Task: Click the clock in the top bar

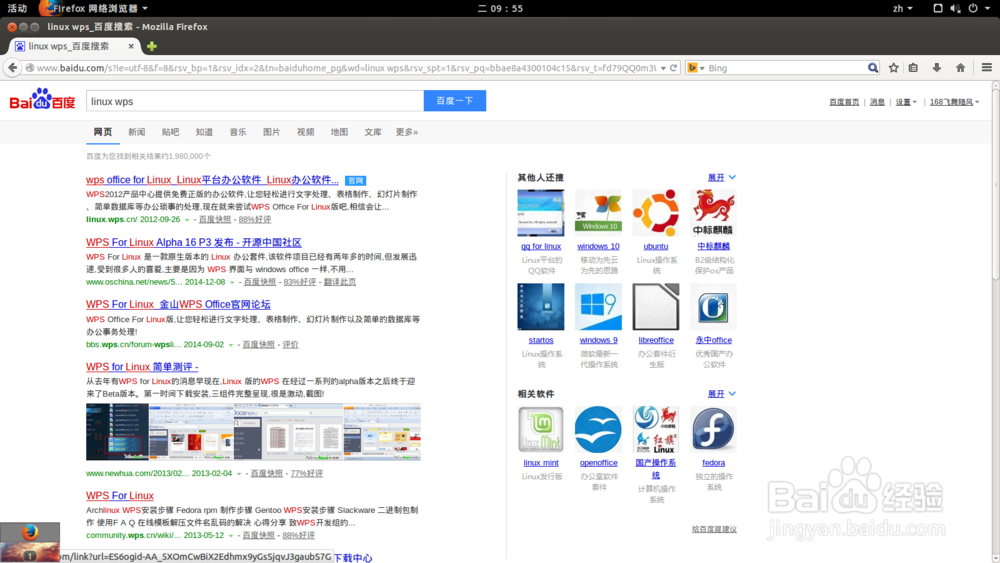Action: [x=500, y=8]
